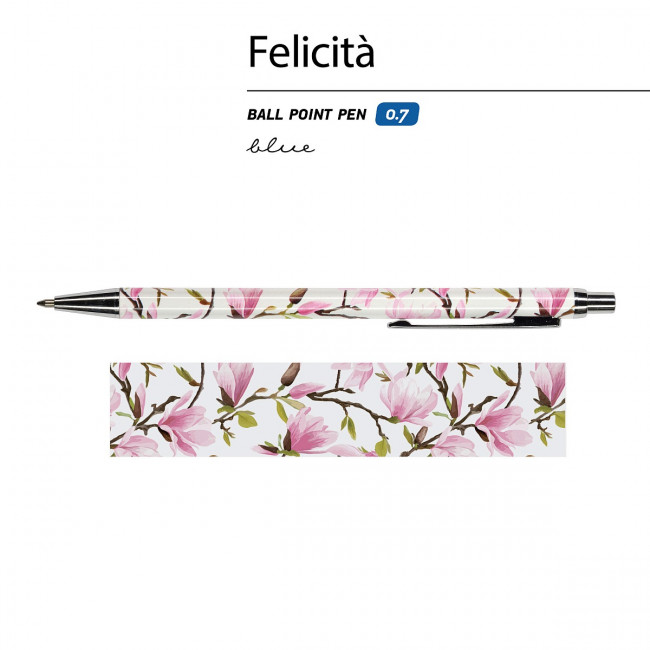Click the word POINT in the product label
The height and width of the screenshot is (650, 650).
tap(310, 114)
